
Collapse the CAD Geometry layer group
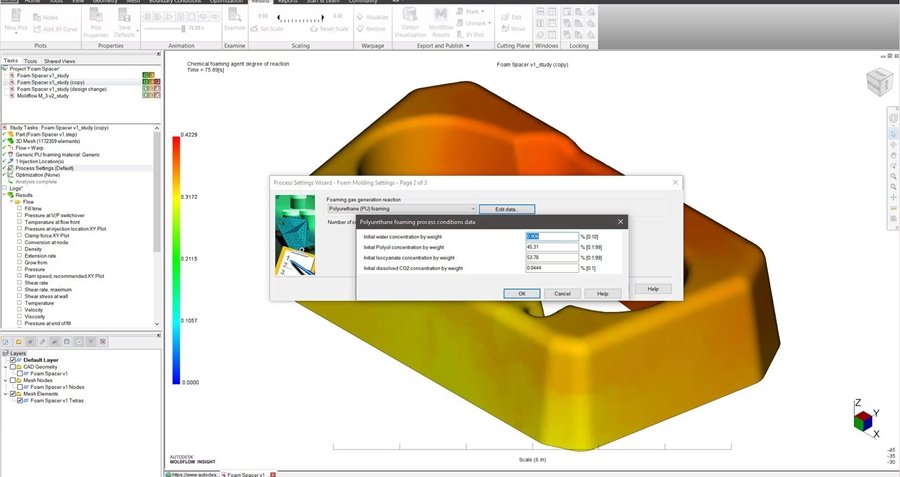pyautogui.click(x=6, y=367)
